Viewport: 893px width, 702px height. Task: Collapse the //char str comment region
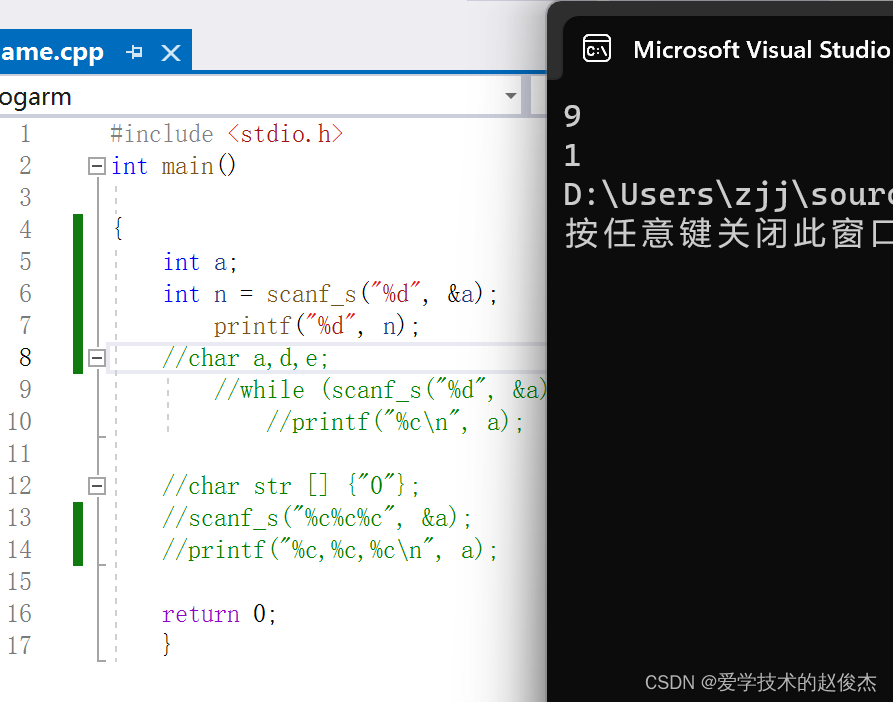(x=97, y=486)
